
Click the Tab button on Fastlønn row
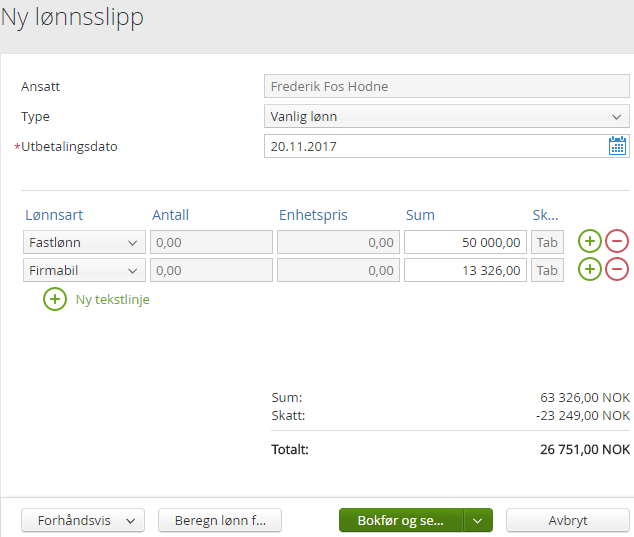point(547,242)
